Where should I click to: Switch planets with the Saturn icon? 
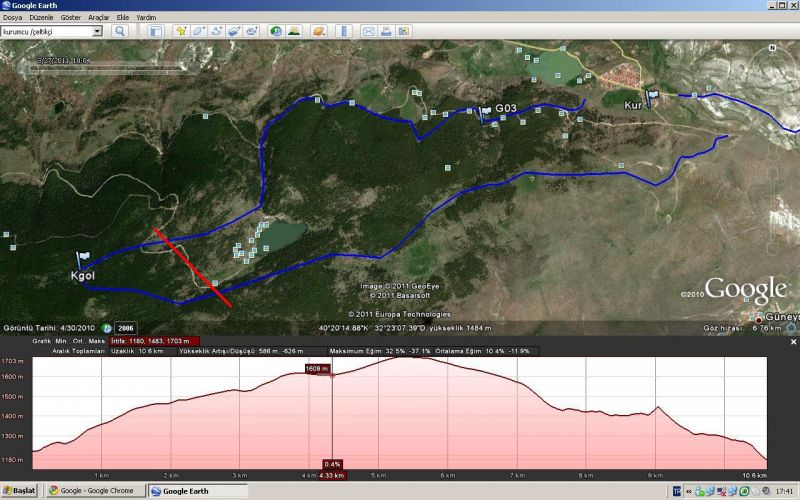[318, 31]
